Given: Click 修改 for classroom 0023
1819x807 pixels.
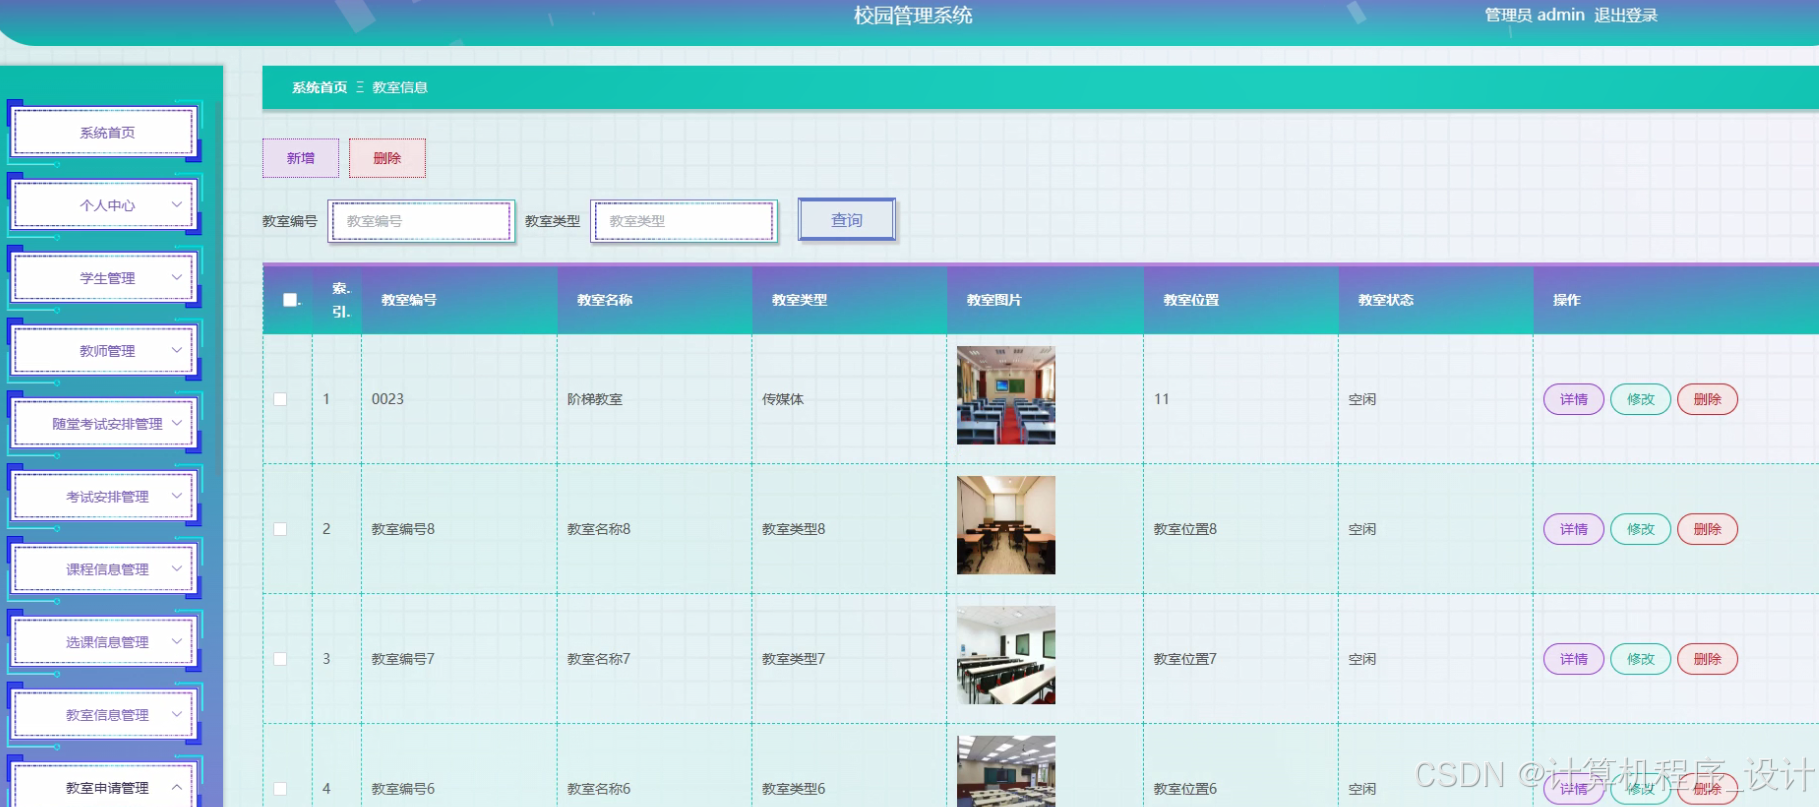Looking at the screenshot, I should pyautogui.click(x=1641, y=399).
